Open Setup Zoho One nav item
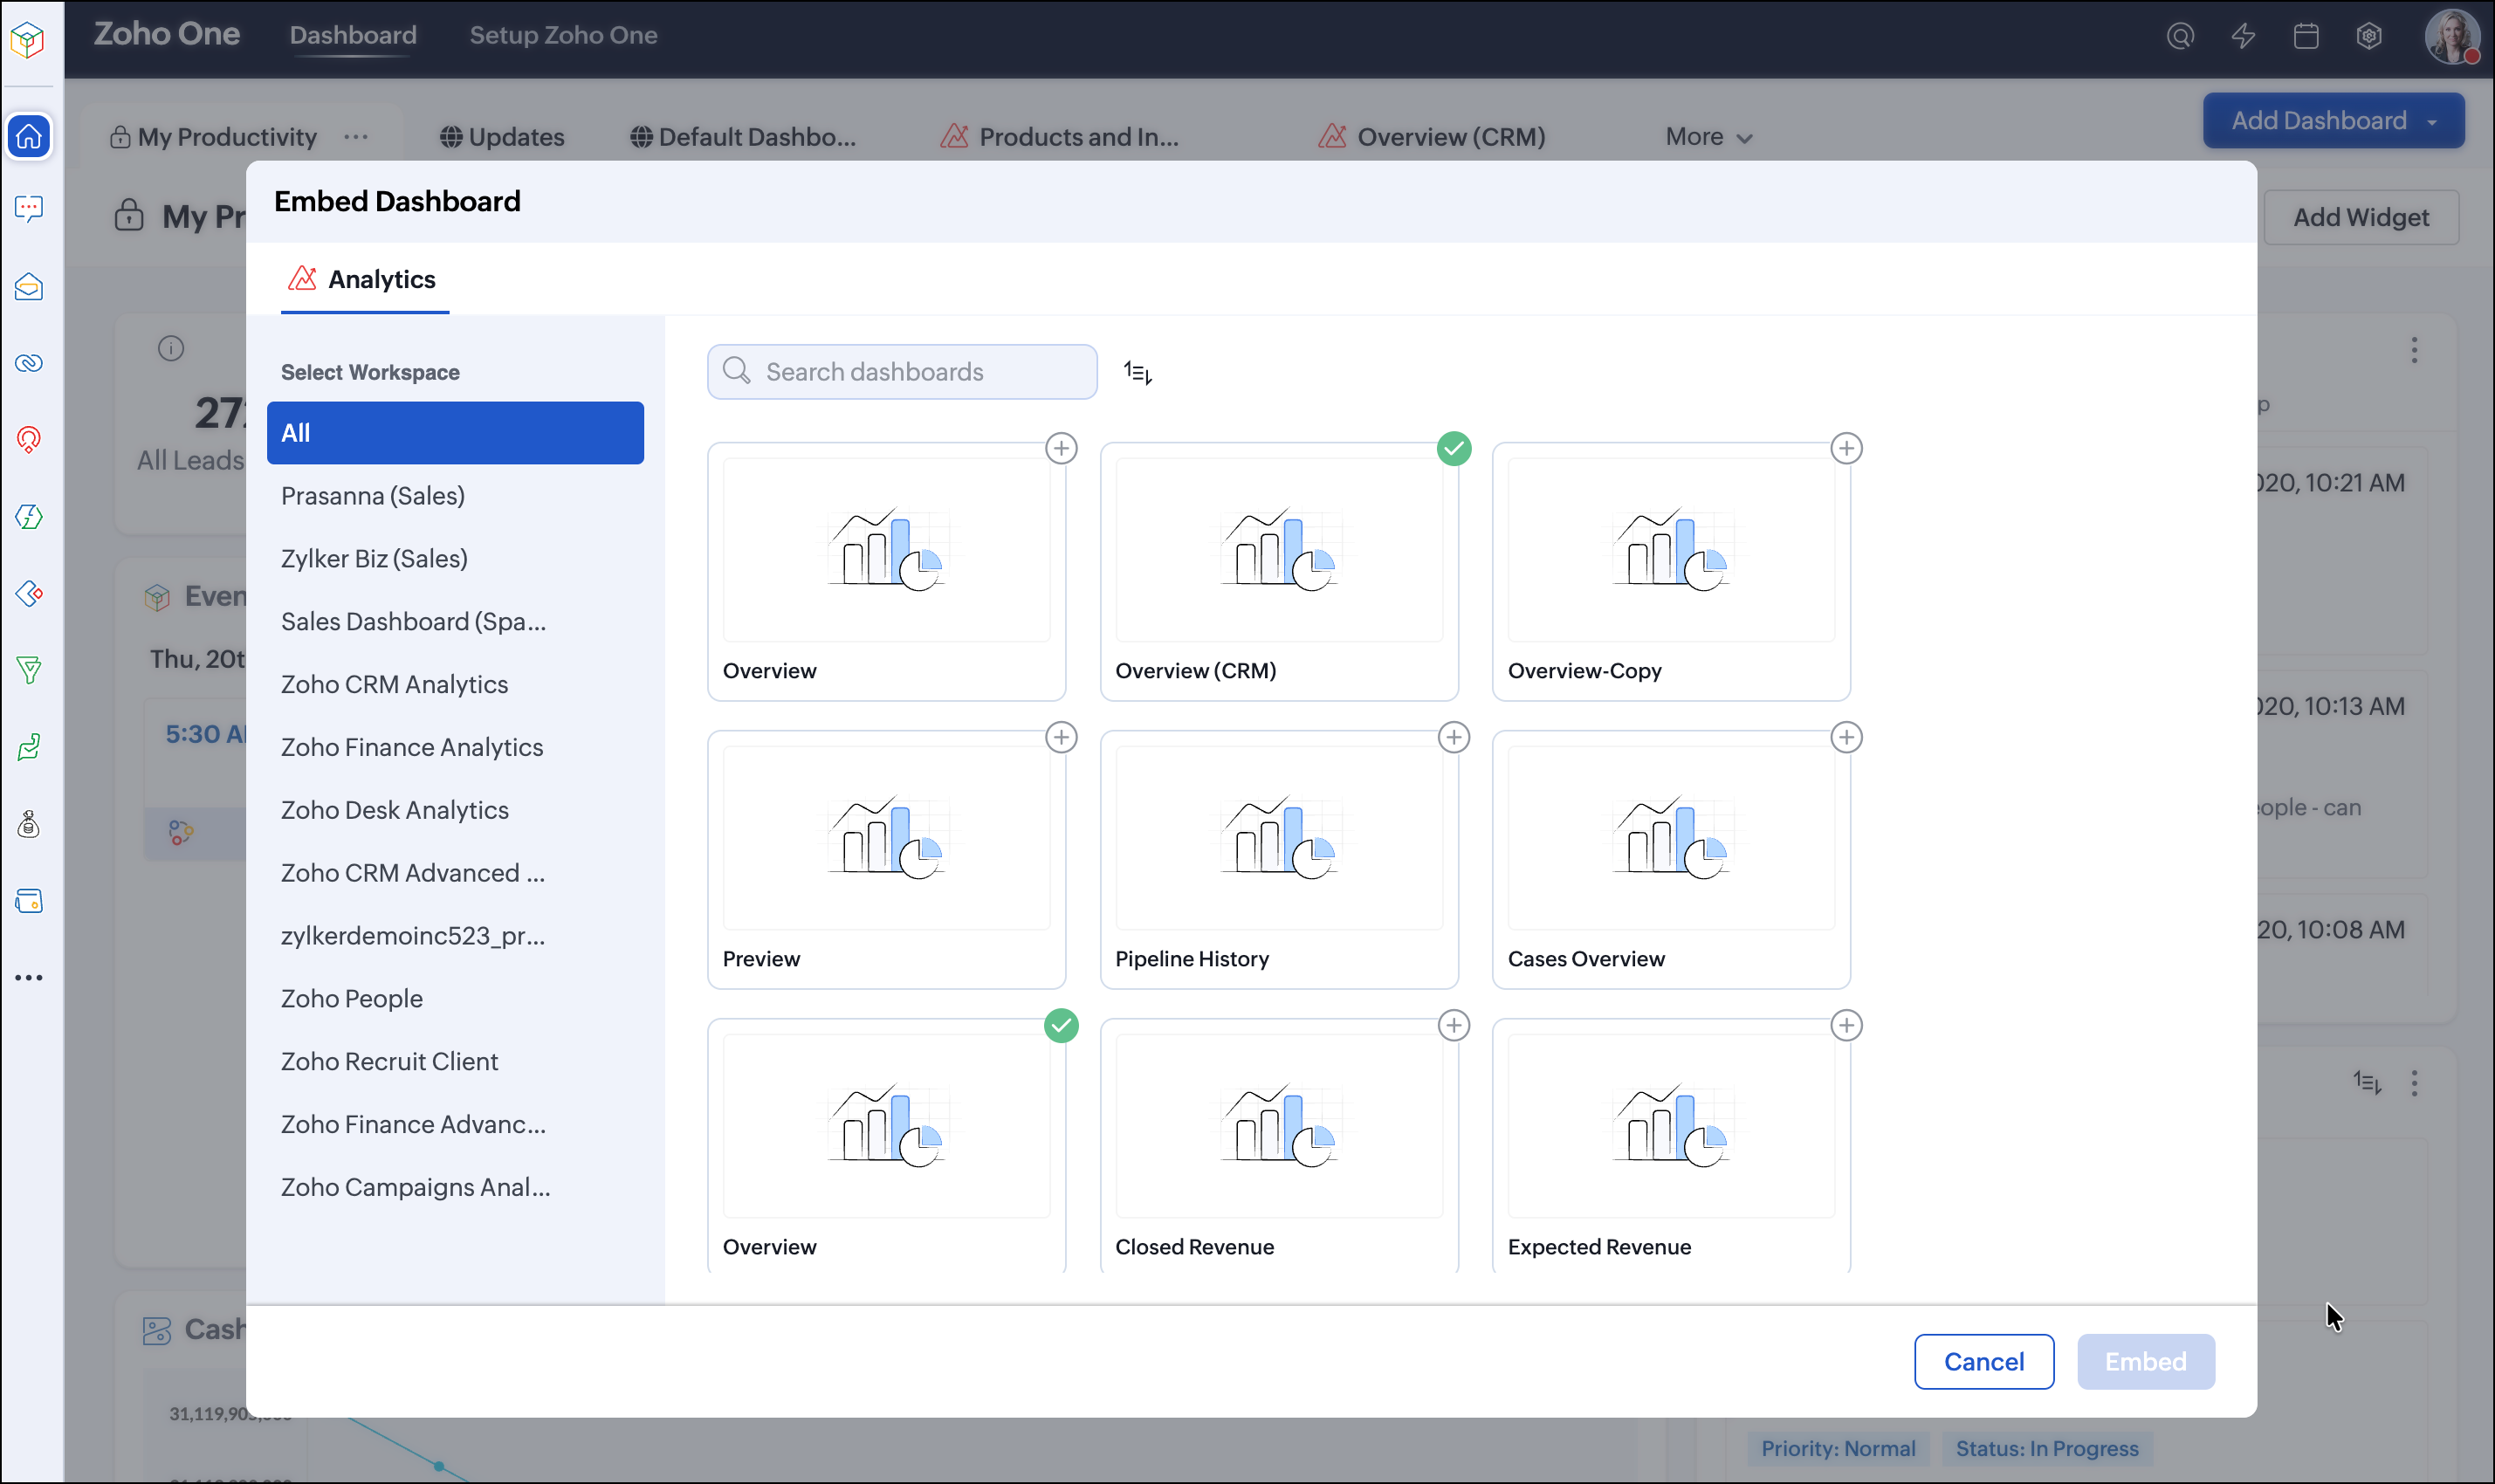Screen dimensions: 2495x1484 [x=563, y=35]
